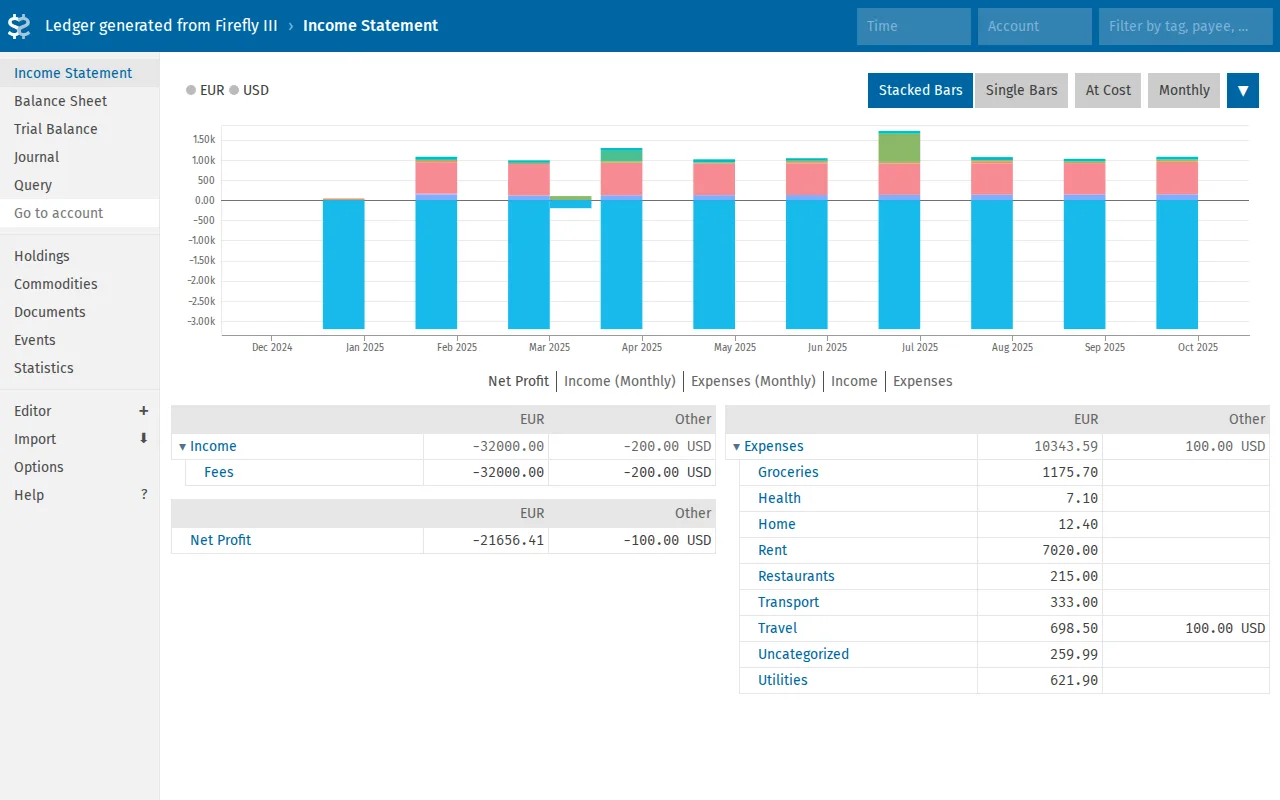
Task: Open the Statistics page
Action: pos(80,368)
